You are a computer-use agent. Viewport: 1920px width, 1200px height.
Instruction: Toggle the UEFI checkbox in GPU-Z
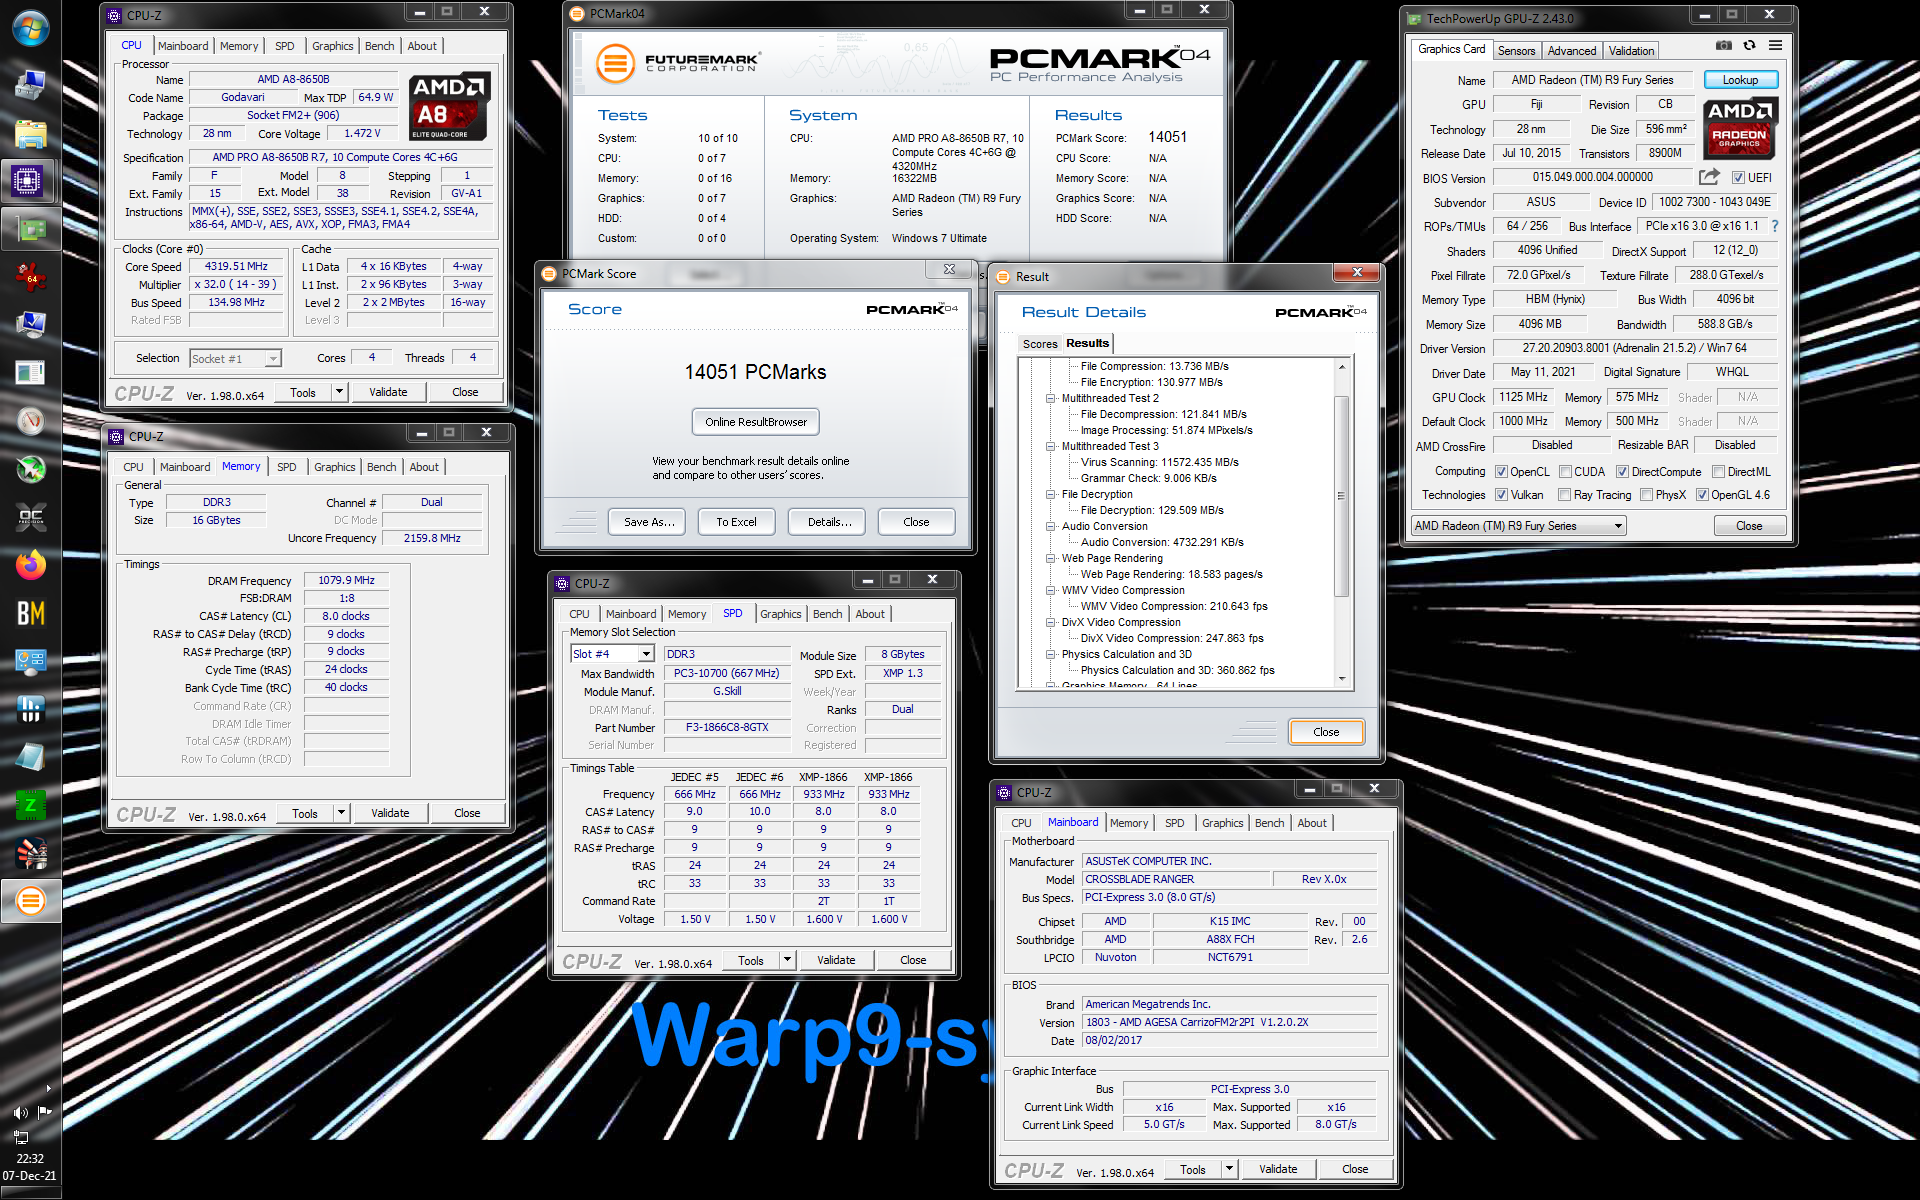[1738, 178]
